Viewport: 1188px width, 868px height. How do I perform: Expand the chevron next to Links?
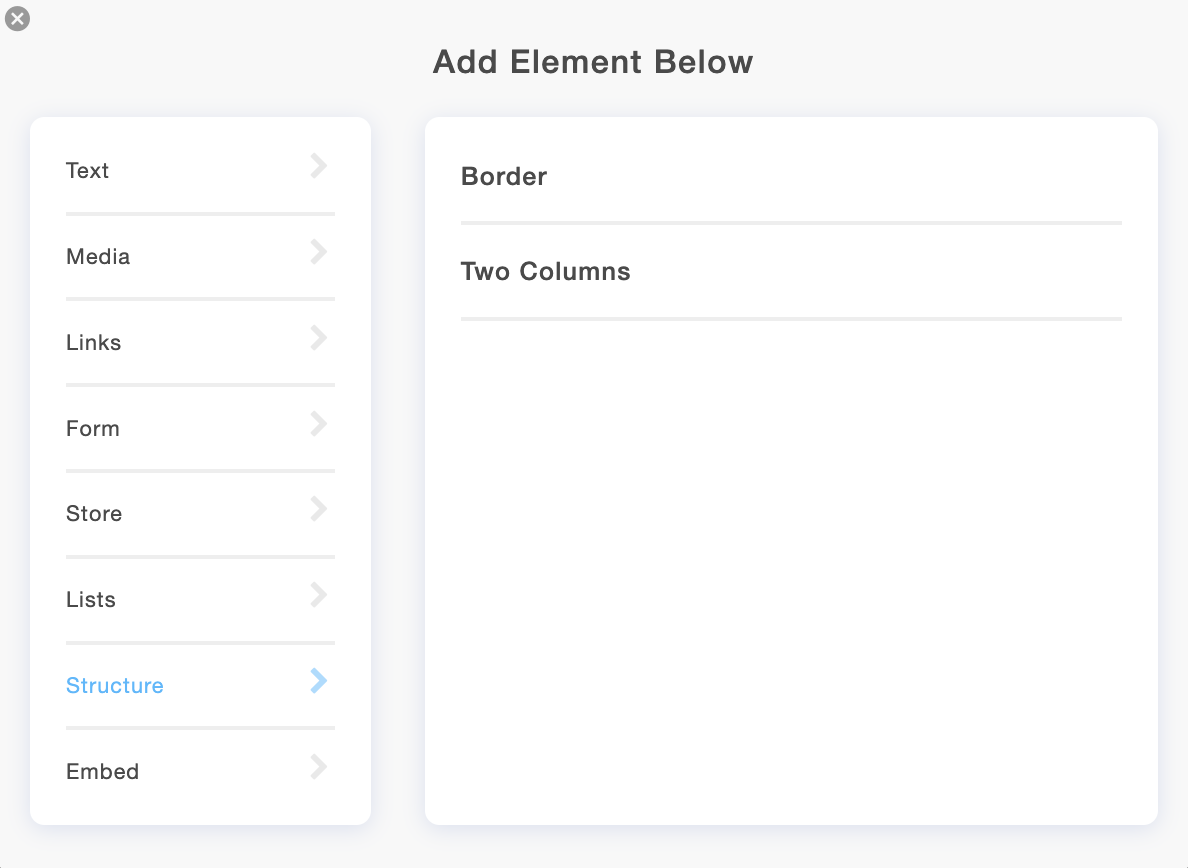pos(318,338)
